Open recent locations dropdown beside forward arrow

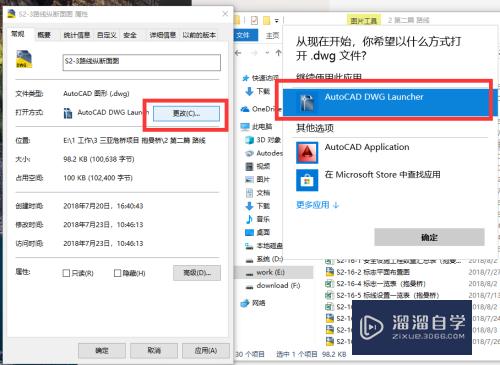click(267, 53)
